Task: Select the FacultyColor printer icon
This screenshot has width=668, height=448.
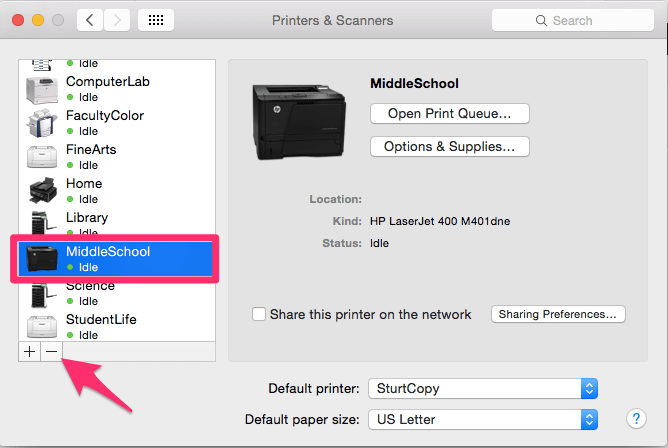Action: 42,123
